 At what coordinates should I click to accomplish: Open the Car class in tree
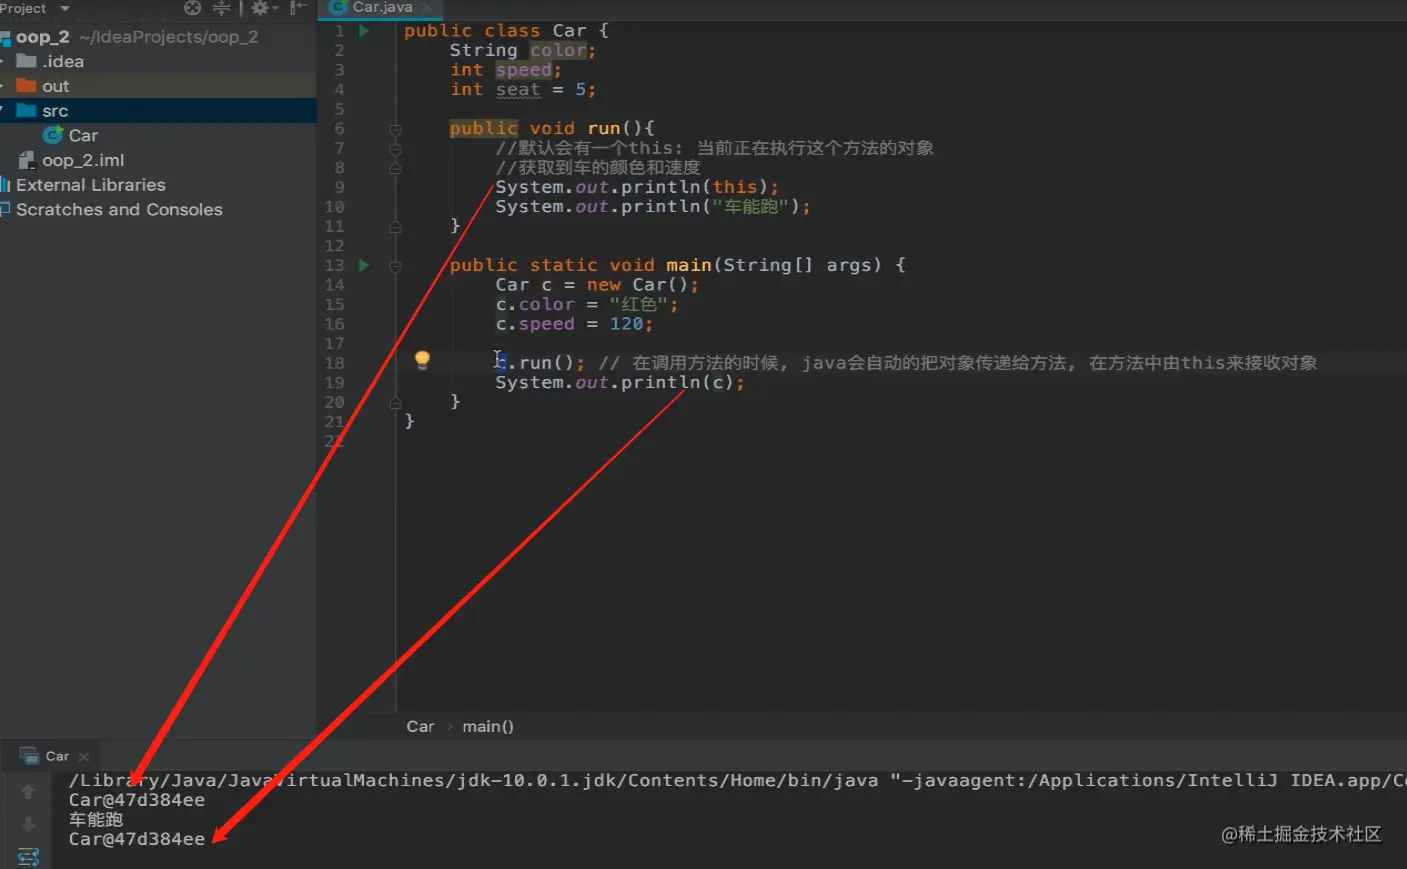pyautogui.click(x=83, y=135)
